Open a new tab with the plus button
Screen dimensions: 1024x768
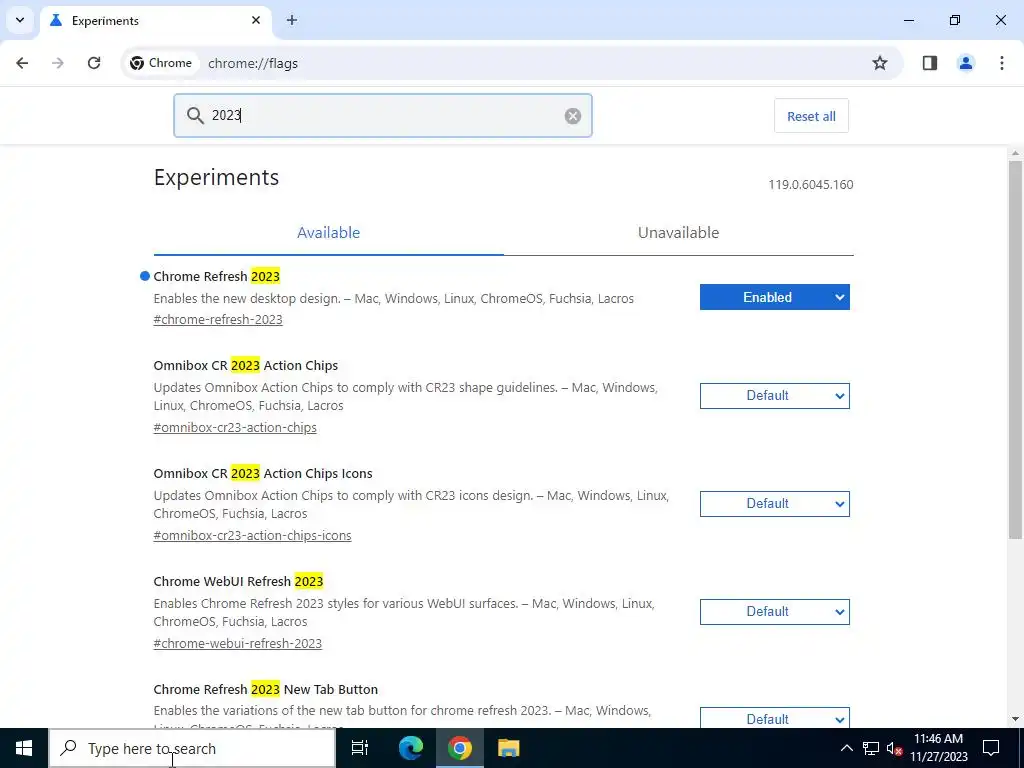[x=292, y=20]
